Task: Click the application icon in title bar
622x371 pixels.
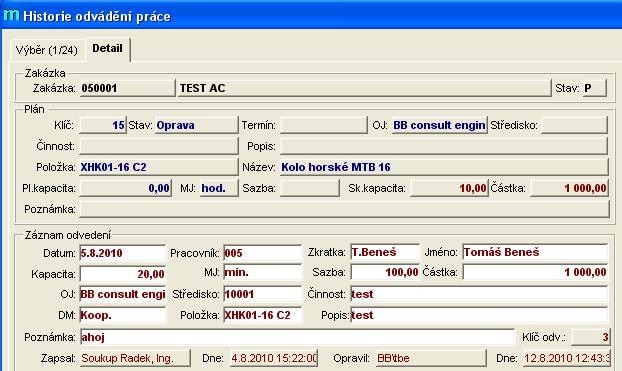Action: click(11, 15)
